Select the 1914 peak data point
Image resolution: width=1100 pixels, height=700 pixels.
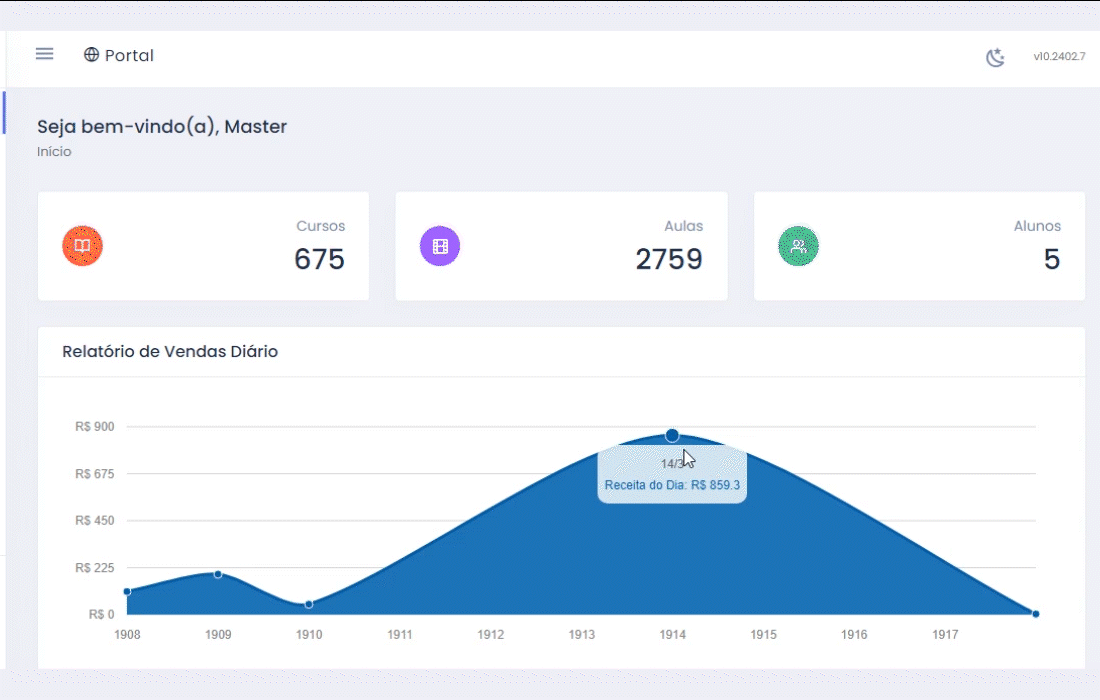[x=672, y=435]
